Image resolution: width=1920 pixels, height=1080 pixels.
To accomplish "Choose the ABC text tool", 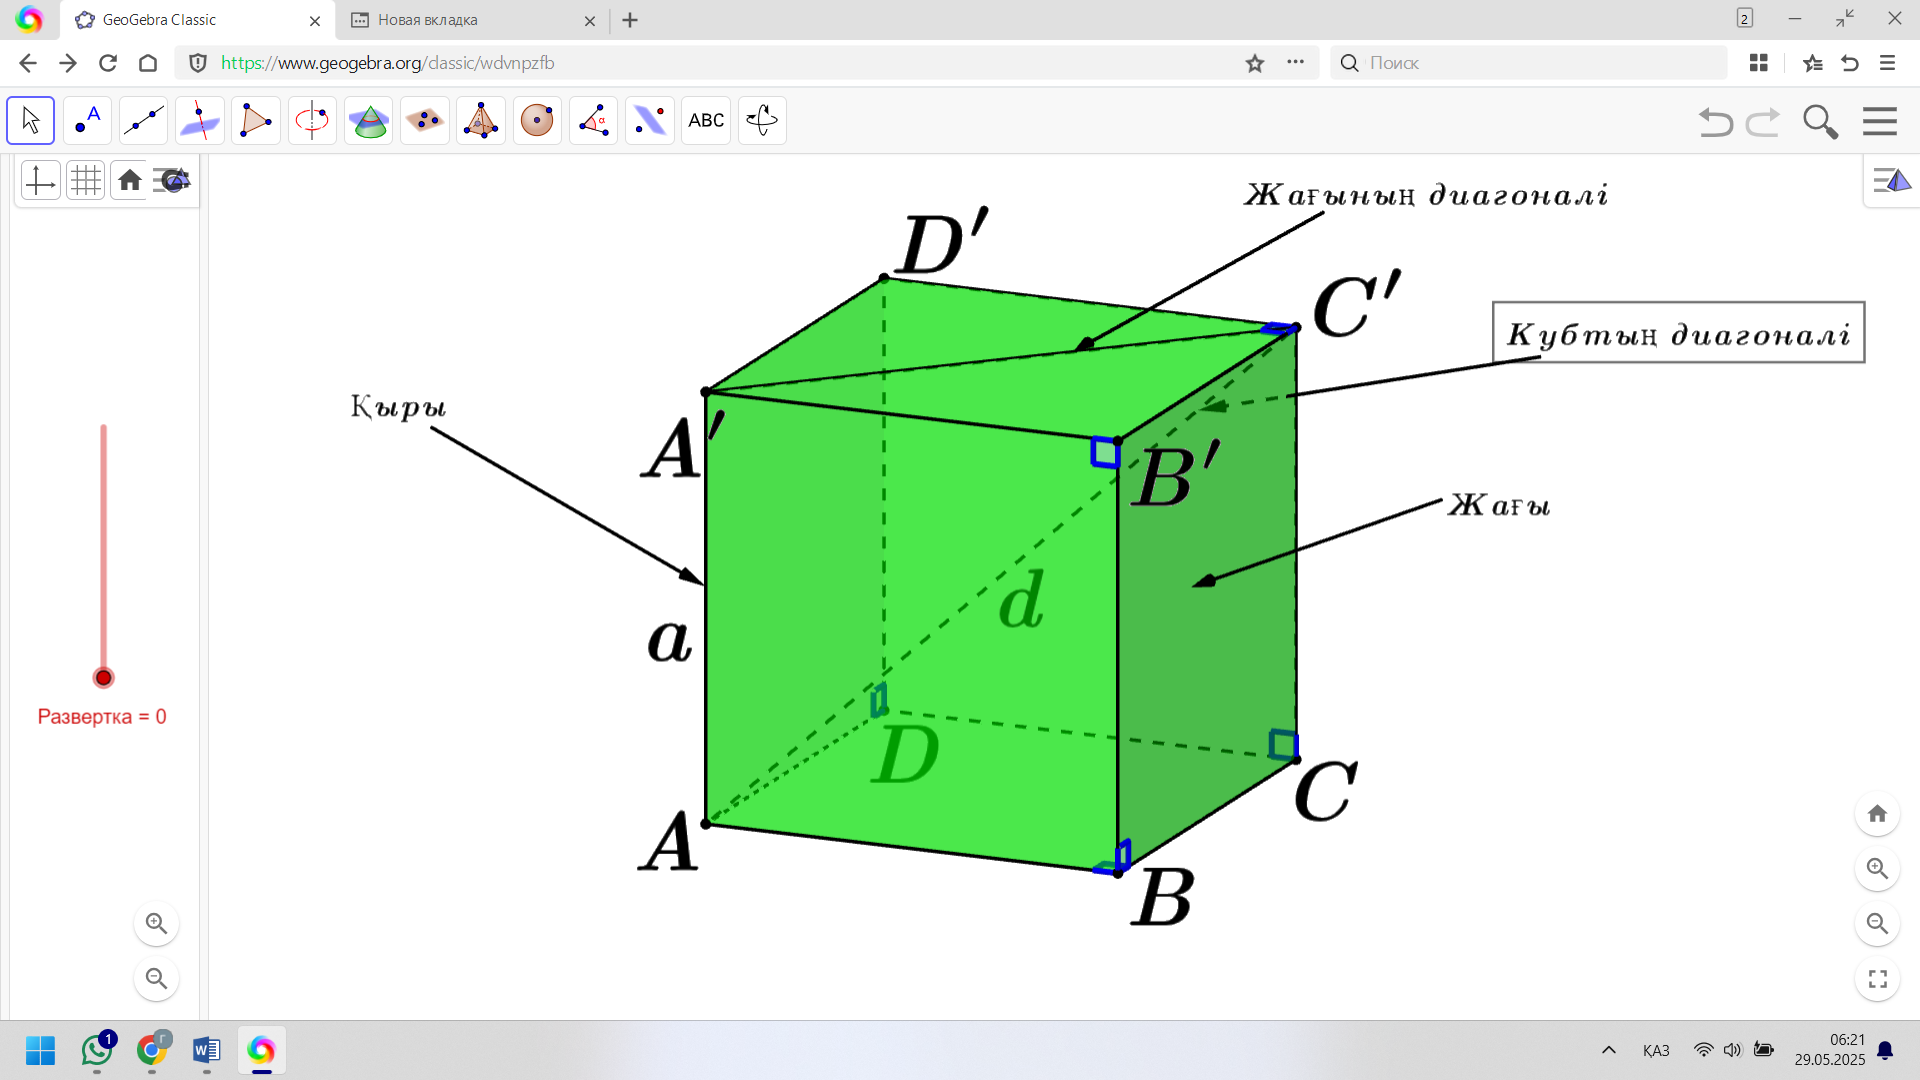I will (x=706, y=121).
